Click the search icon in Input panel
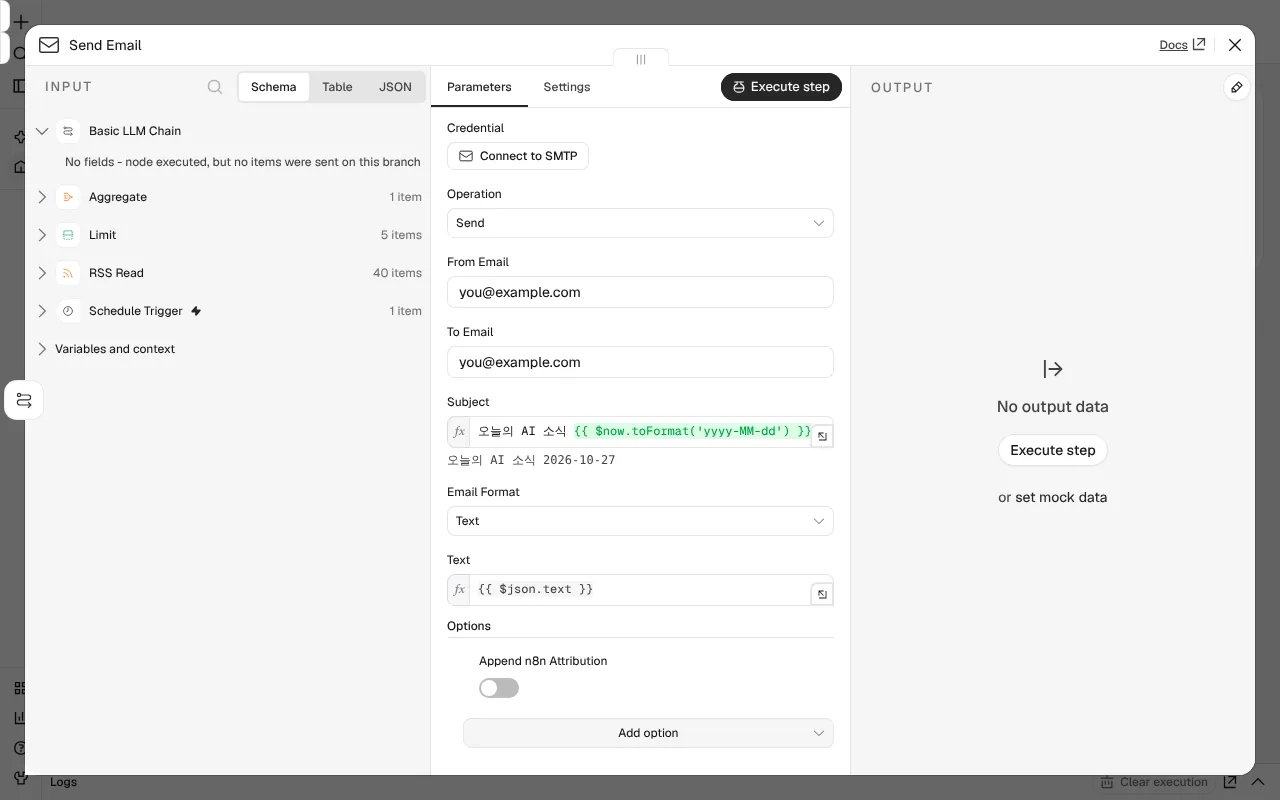The height and width of the screenshot is (800, 1280). [215, 87]
